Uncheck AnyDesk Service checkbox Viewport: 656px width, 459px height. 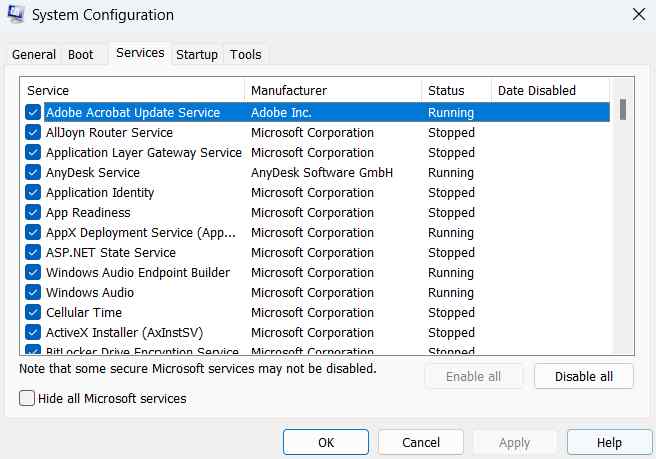33,172
